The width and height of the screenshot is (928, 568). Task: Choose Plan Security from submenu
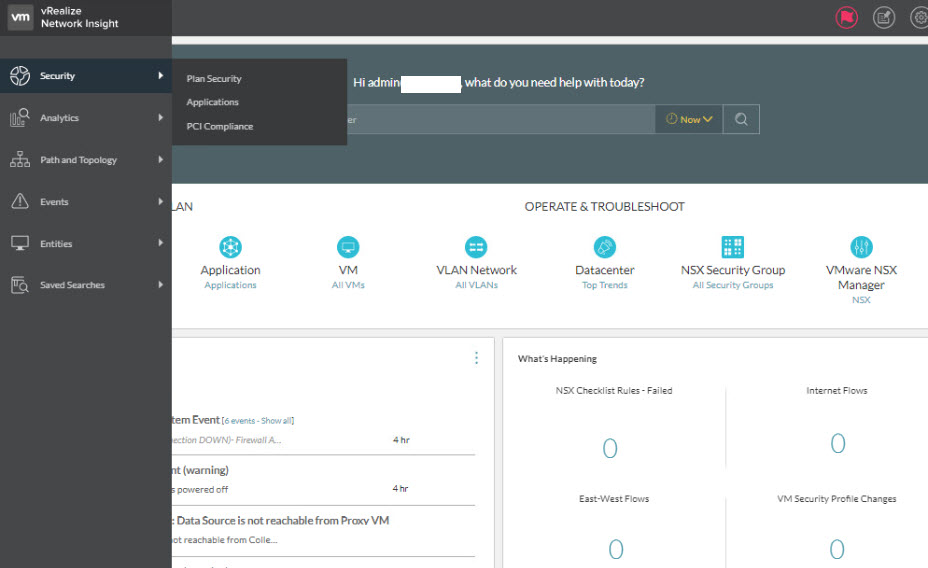coord(214,79)
